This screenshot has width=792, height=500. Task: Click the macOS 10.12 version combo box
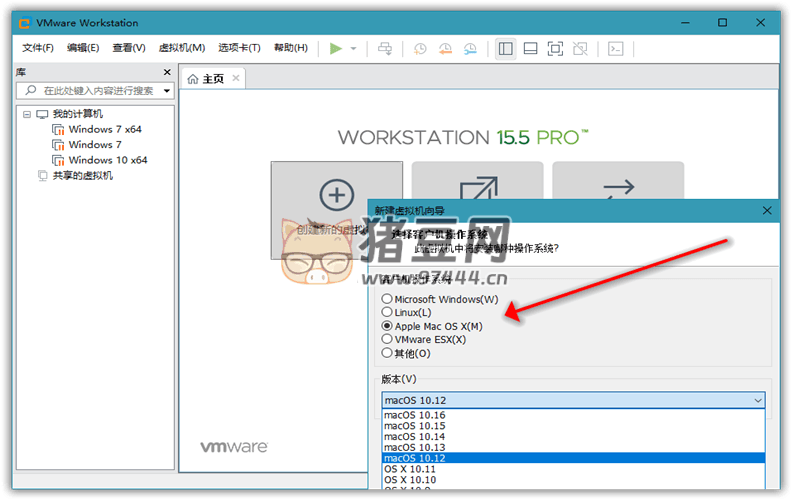tap(573, 401)
